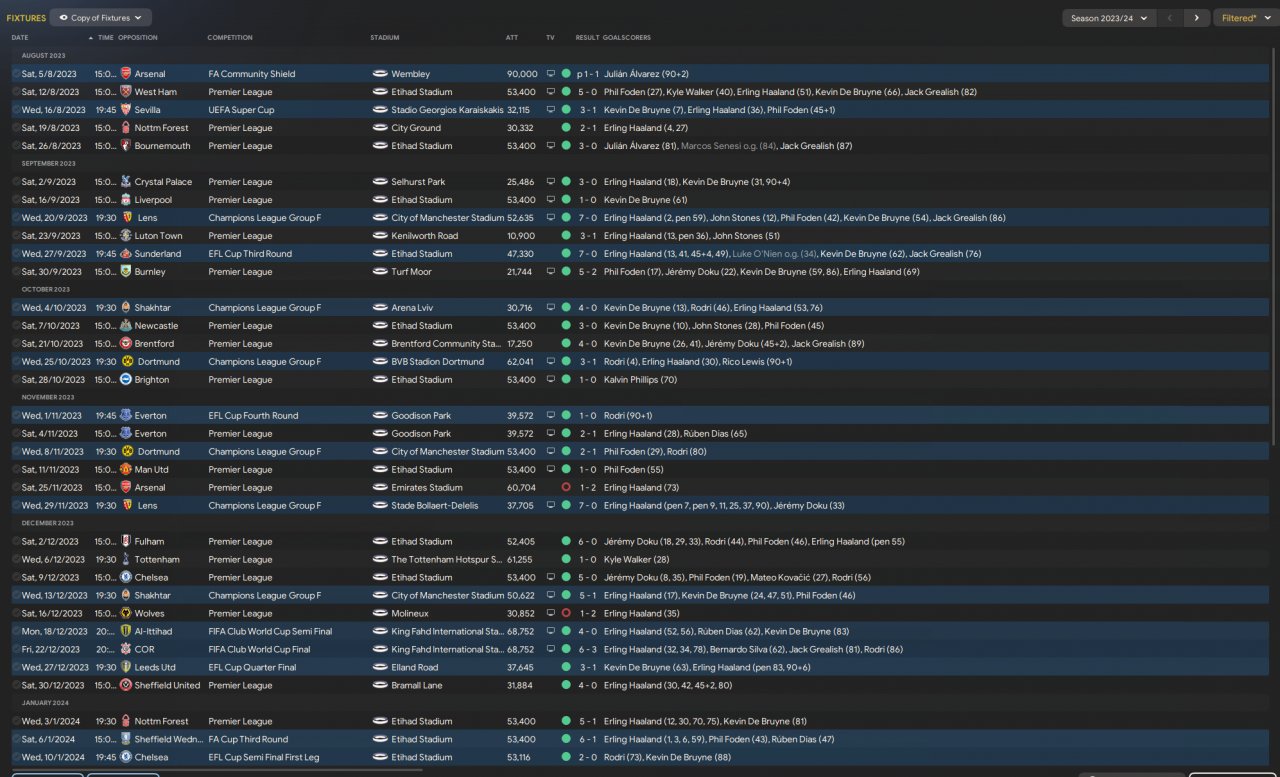Click the Newcastle club badge
The height and width of the screenshot is (777, 1280).
click(x=125, y=326)
